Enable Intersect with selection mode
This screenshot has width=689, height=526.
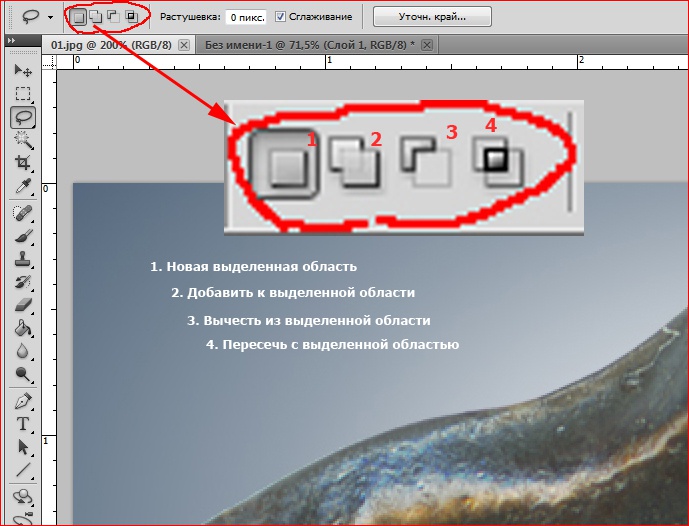coord(130,17)
